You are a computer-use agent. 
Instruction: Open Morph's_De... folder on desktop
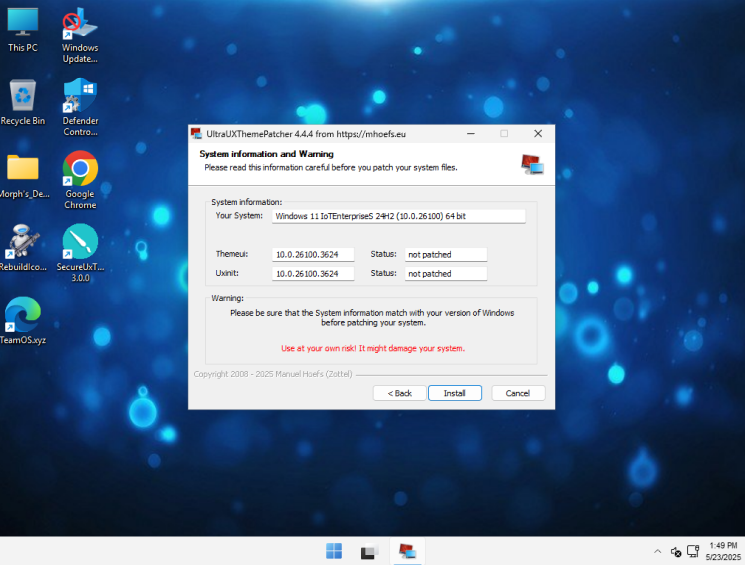pos(22,176)
